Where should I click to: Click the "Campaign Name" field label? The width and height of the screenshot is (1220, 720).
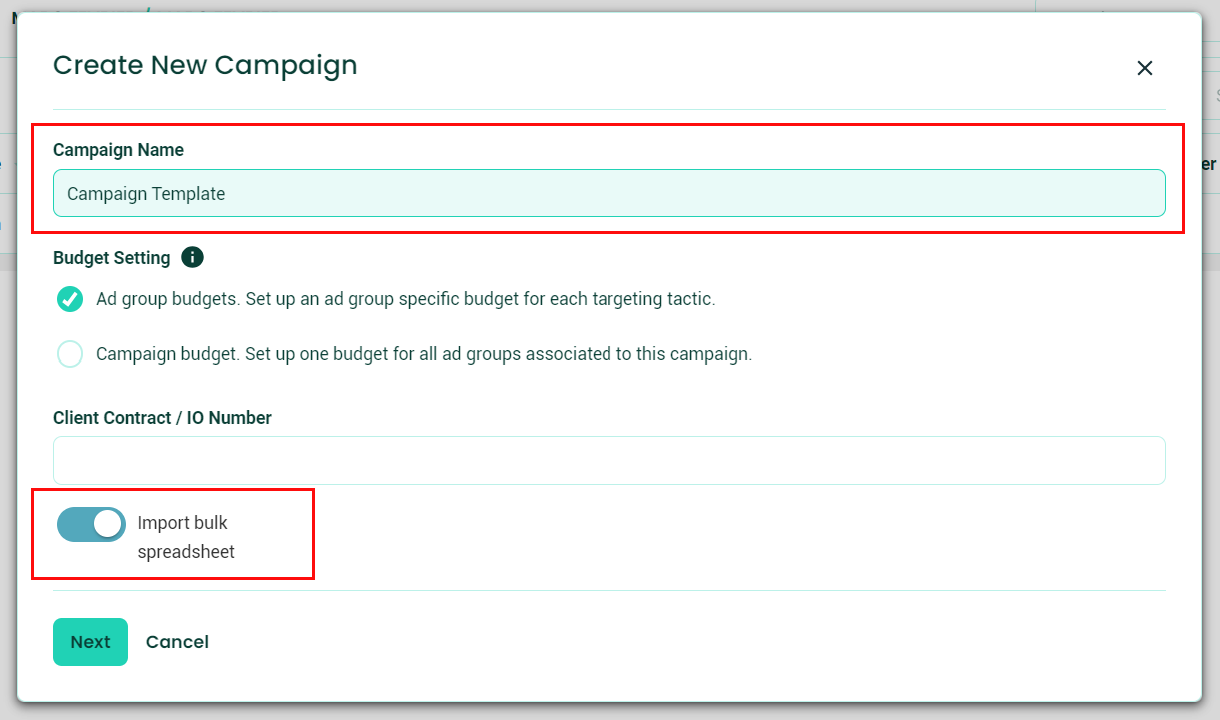pos(118,149)
